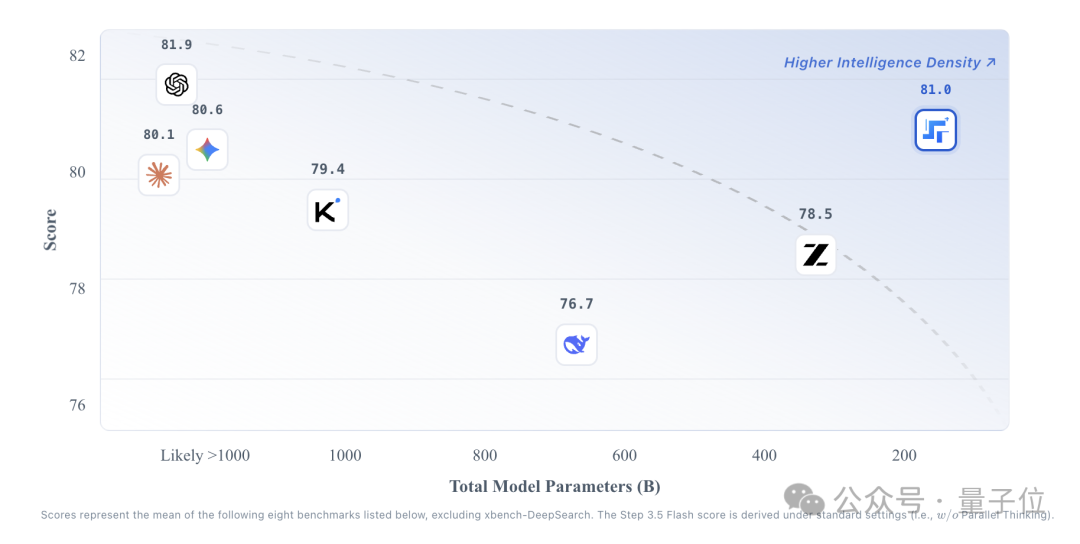The width and height of the screenshot is (1080, 544).
Task: Click the OpenAI logo data point
Action: [x=177, y=85]
